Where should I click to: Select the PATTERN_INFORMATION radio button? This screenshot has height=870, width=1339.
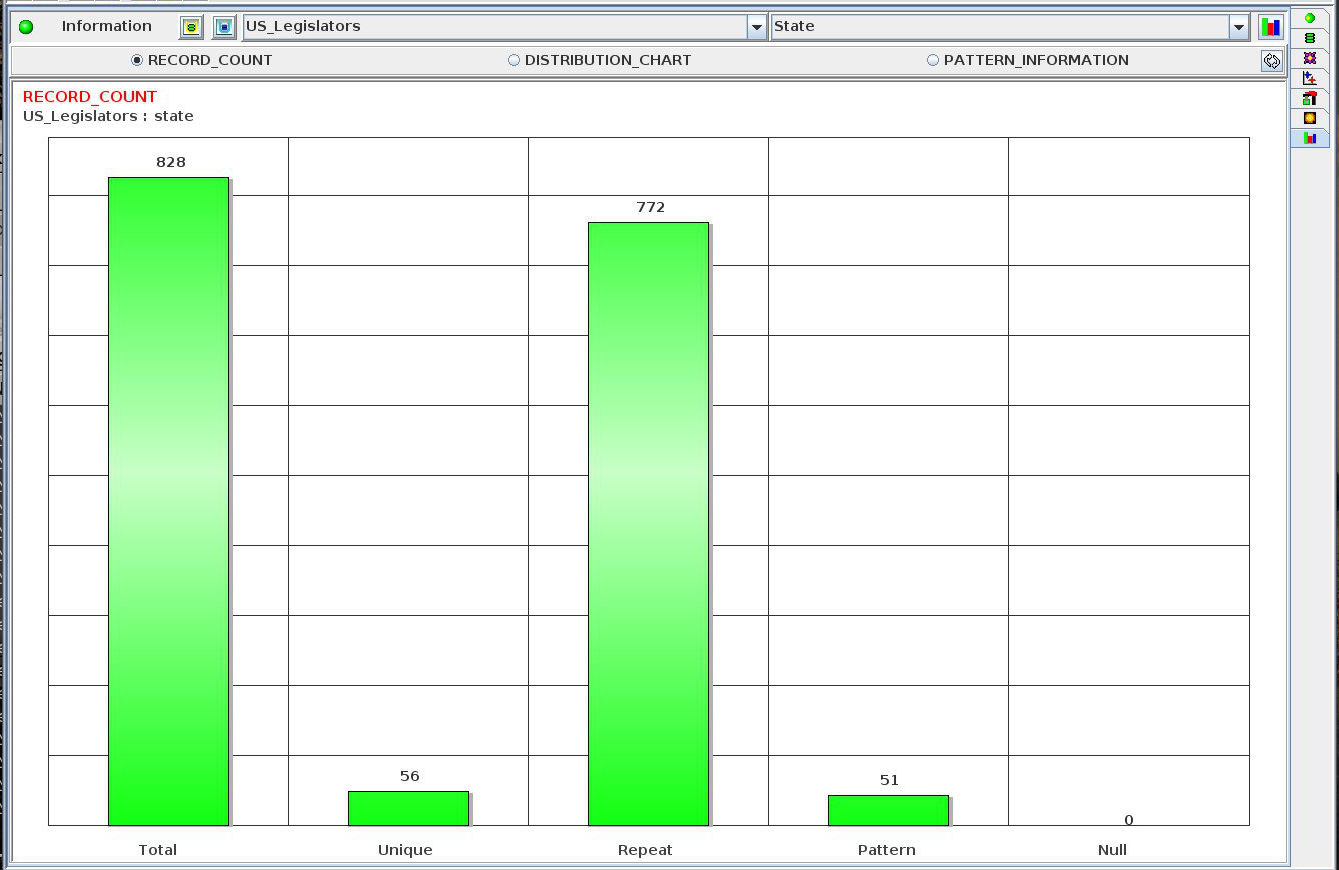933,60
